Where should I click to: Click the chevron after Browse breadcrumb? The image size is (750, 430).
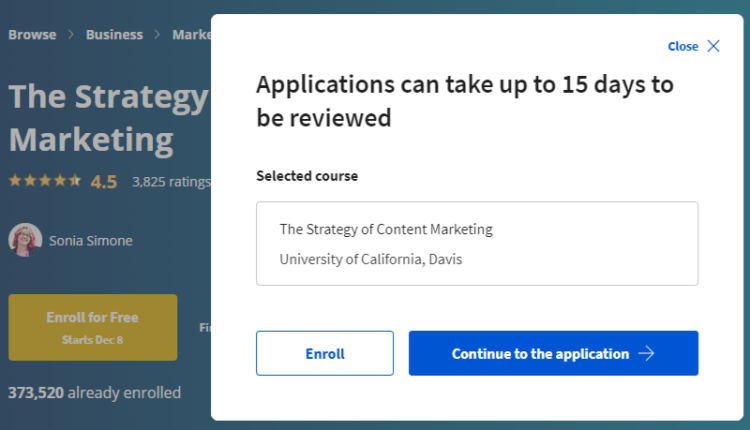71,35
